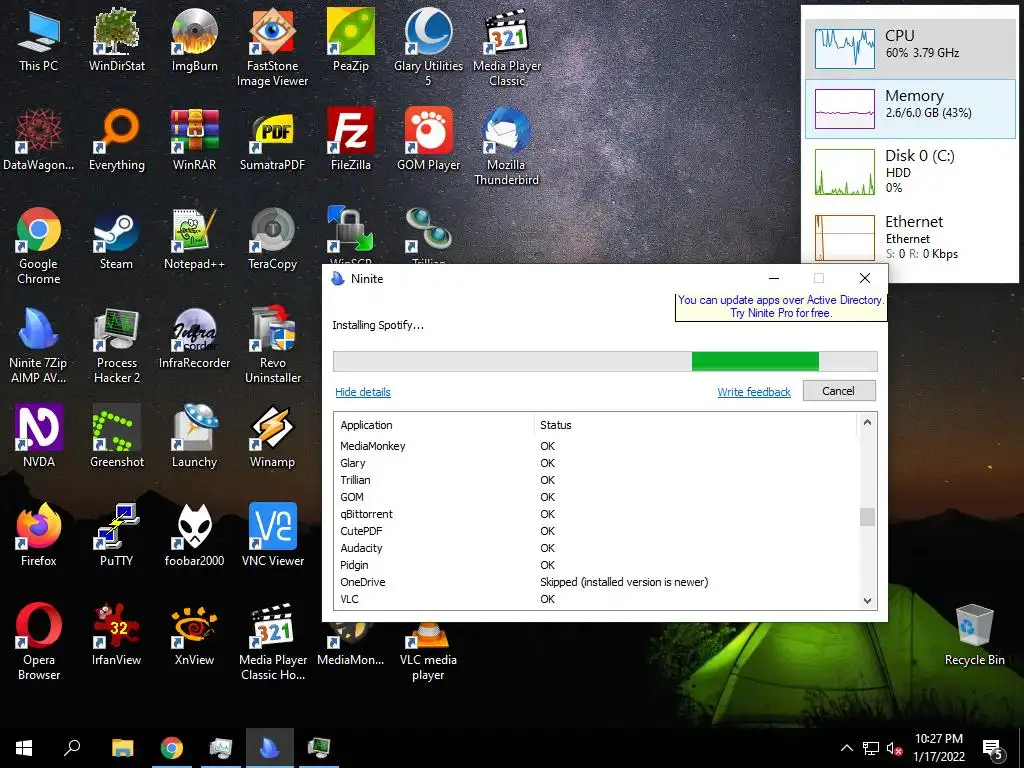Open the PuTTY desktop shortcut
This screenshot has height=768, width=1024.
click(116, 534)
